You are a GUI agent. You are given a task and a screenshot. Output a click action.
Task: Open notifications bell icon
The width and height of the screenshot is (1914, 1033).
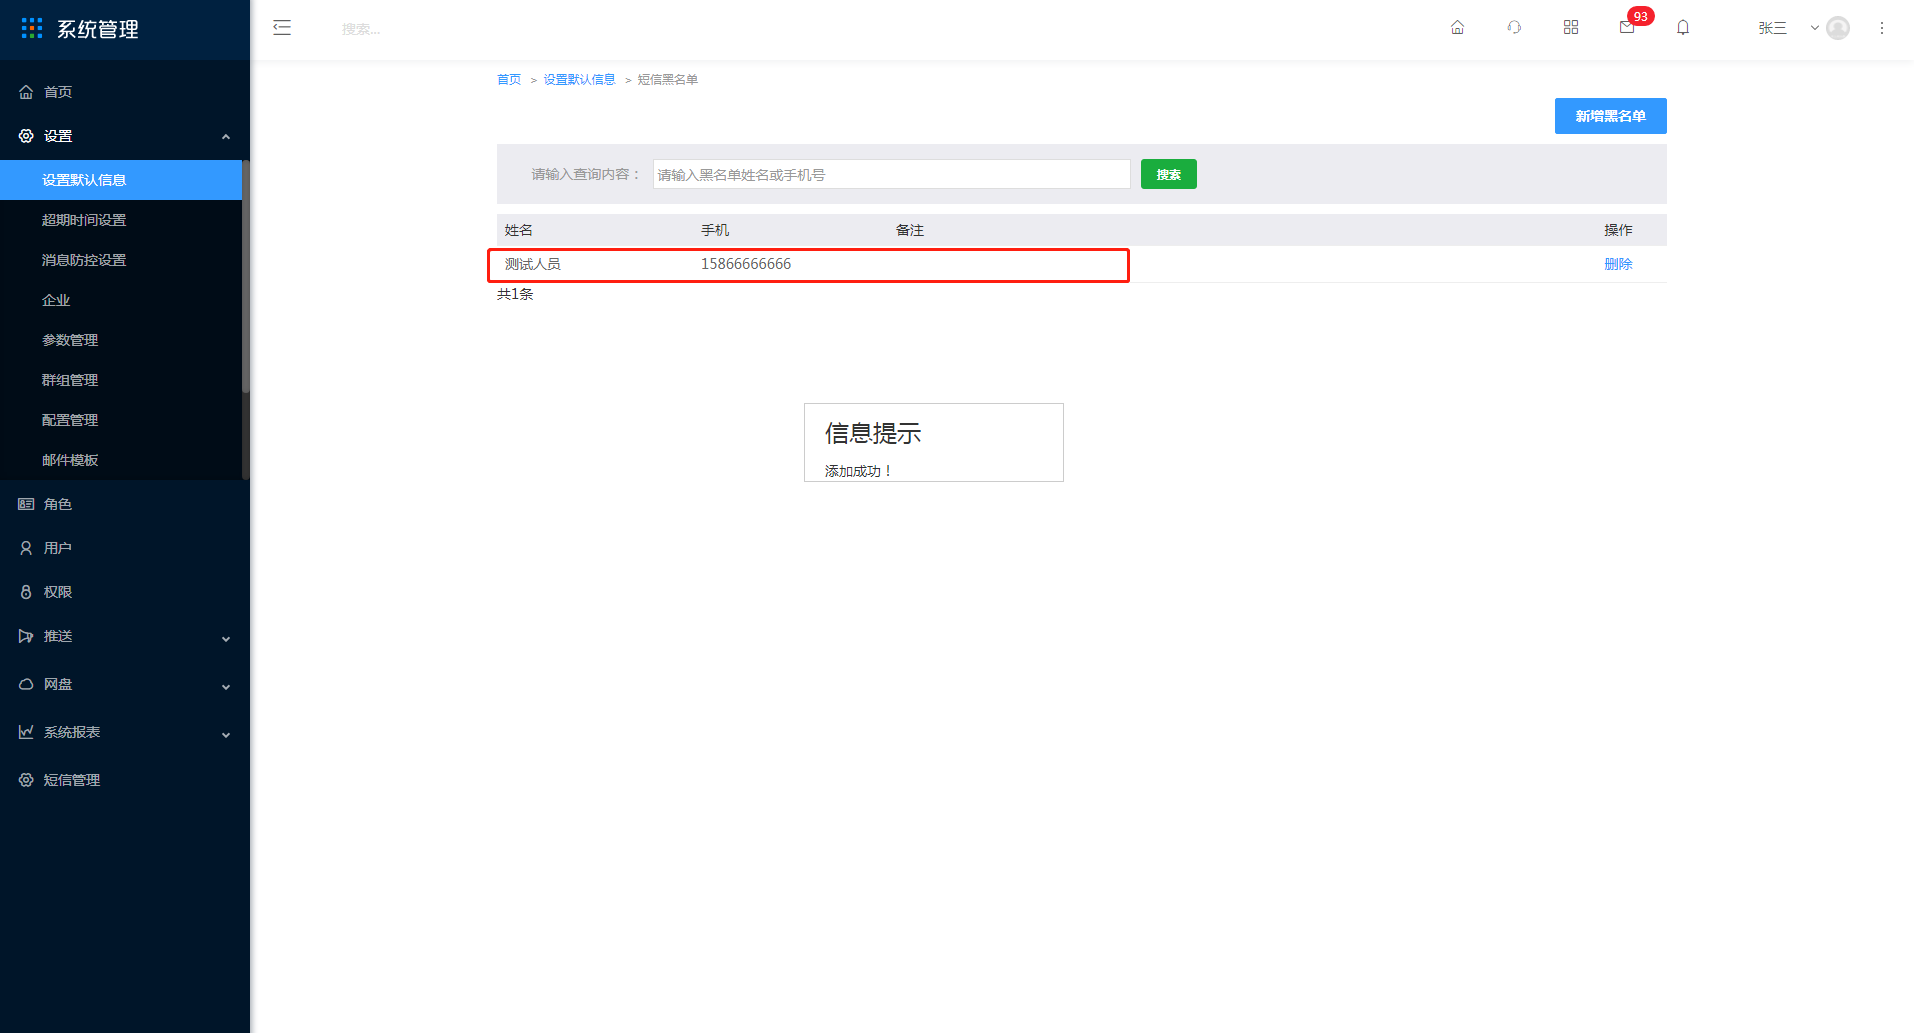[1683, 28]
